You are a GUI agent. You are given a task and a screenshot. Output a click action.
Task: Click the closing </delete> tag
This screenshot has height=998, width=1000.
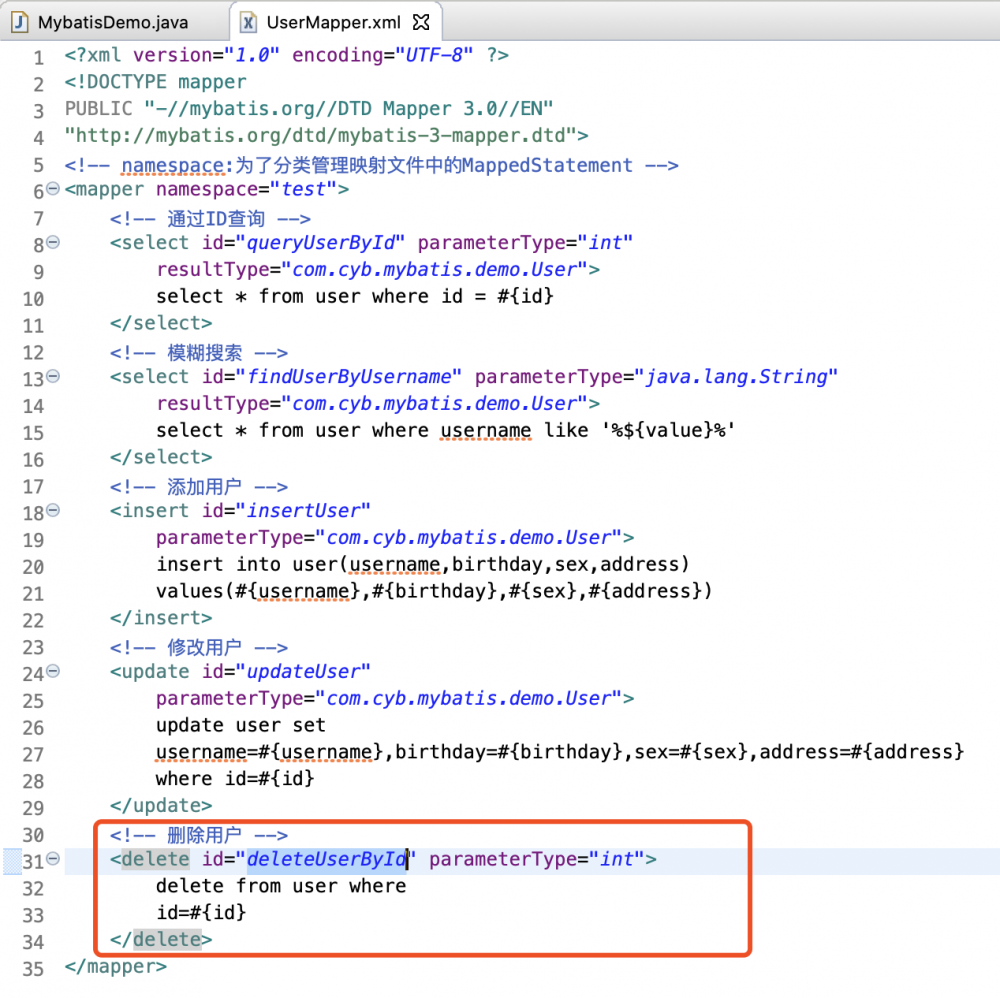click(x=161, y=939)
